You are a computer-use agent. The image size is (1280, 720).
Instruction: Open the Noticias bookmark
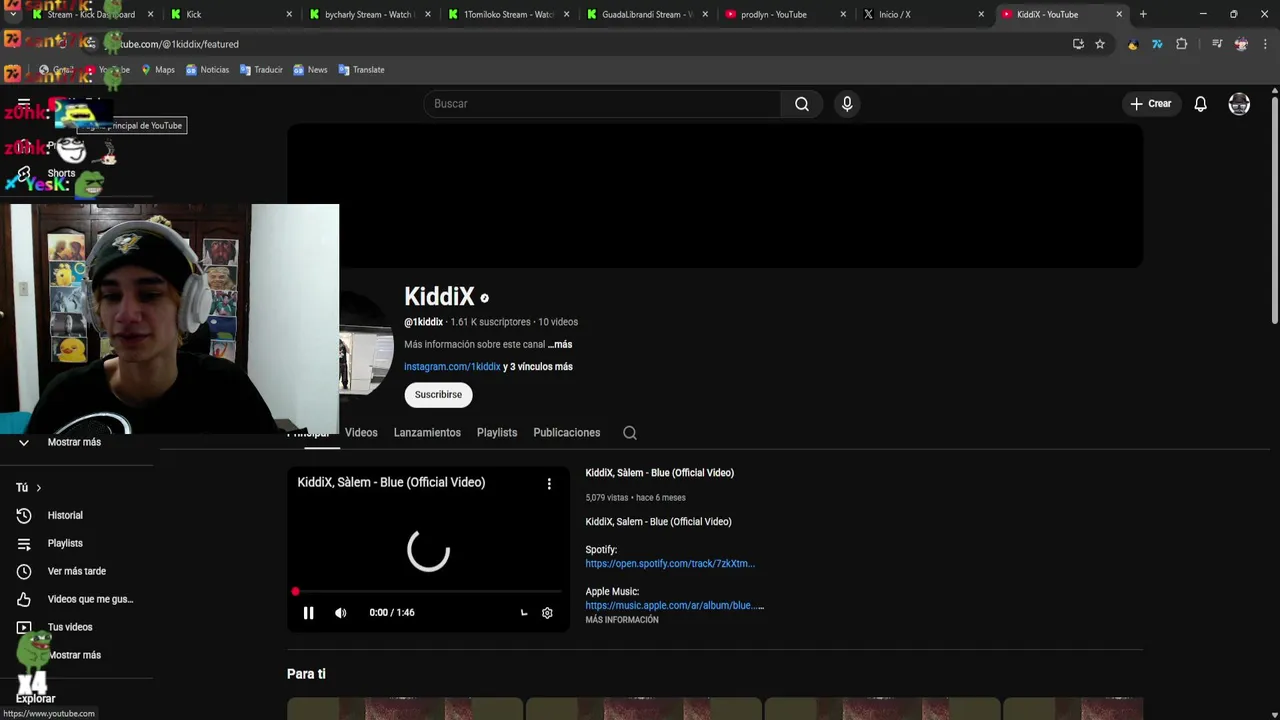coord(207,70)
